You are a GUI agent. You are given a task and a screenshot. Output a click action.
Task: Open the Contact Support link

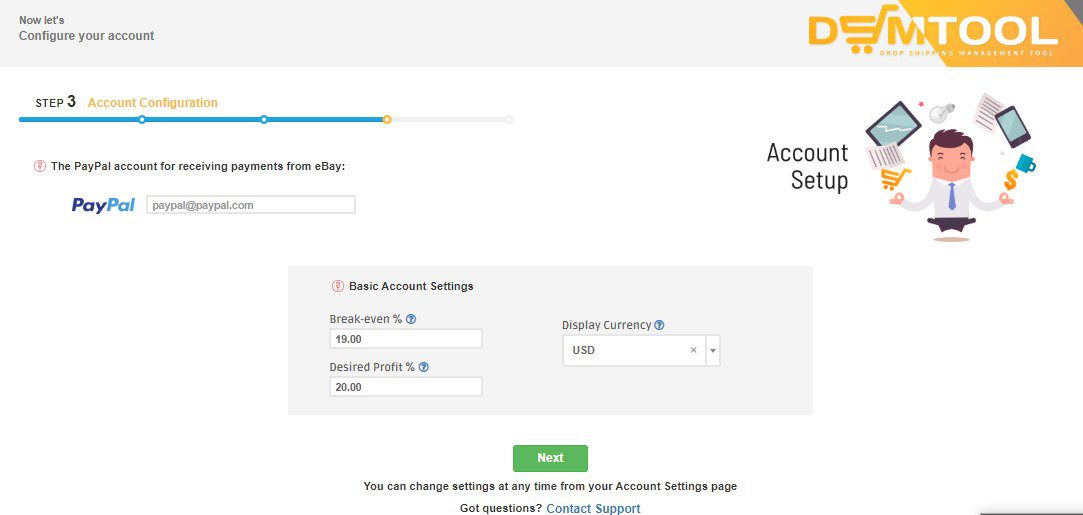pyautogui.click(x=593, y=509)
